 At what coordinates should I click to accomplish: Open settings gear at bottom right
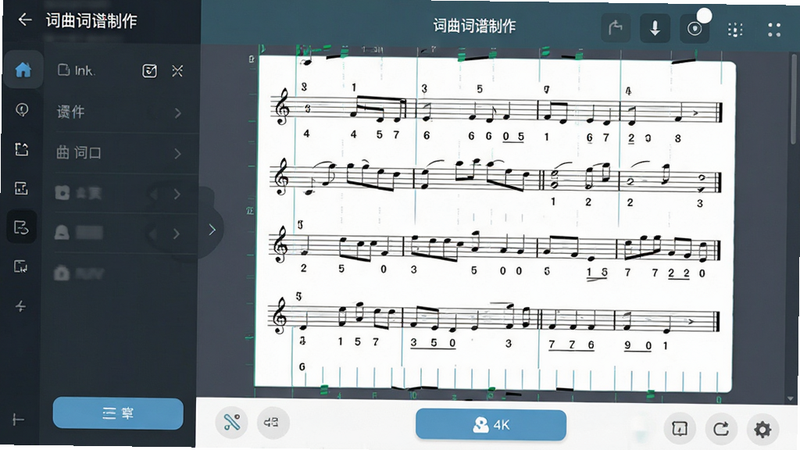762,429
